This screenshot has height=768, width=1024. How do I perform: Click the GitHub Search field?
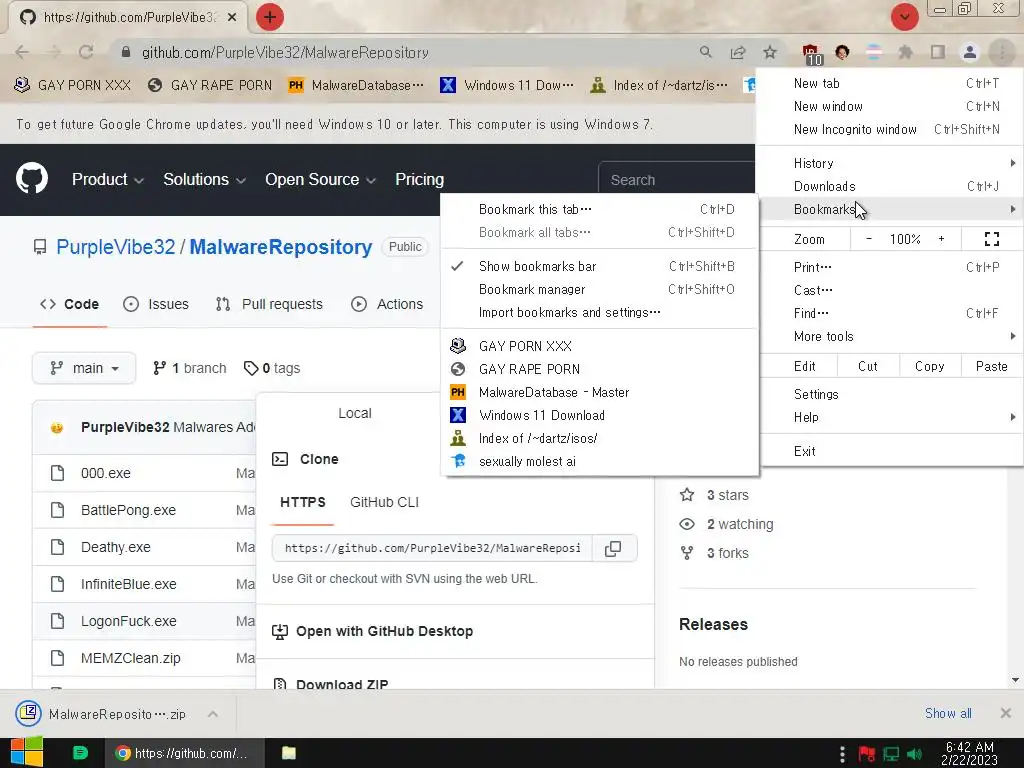pos(677,180)
